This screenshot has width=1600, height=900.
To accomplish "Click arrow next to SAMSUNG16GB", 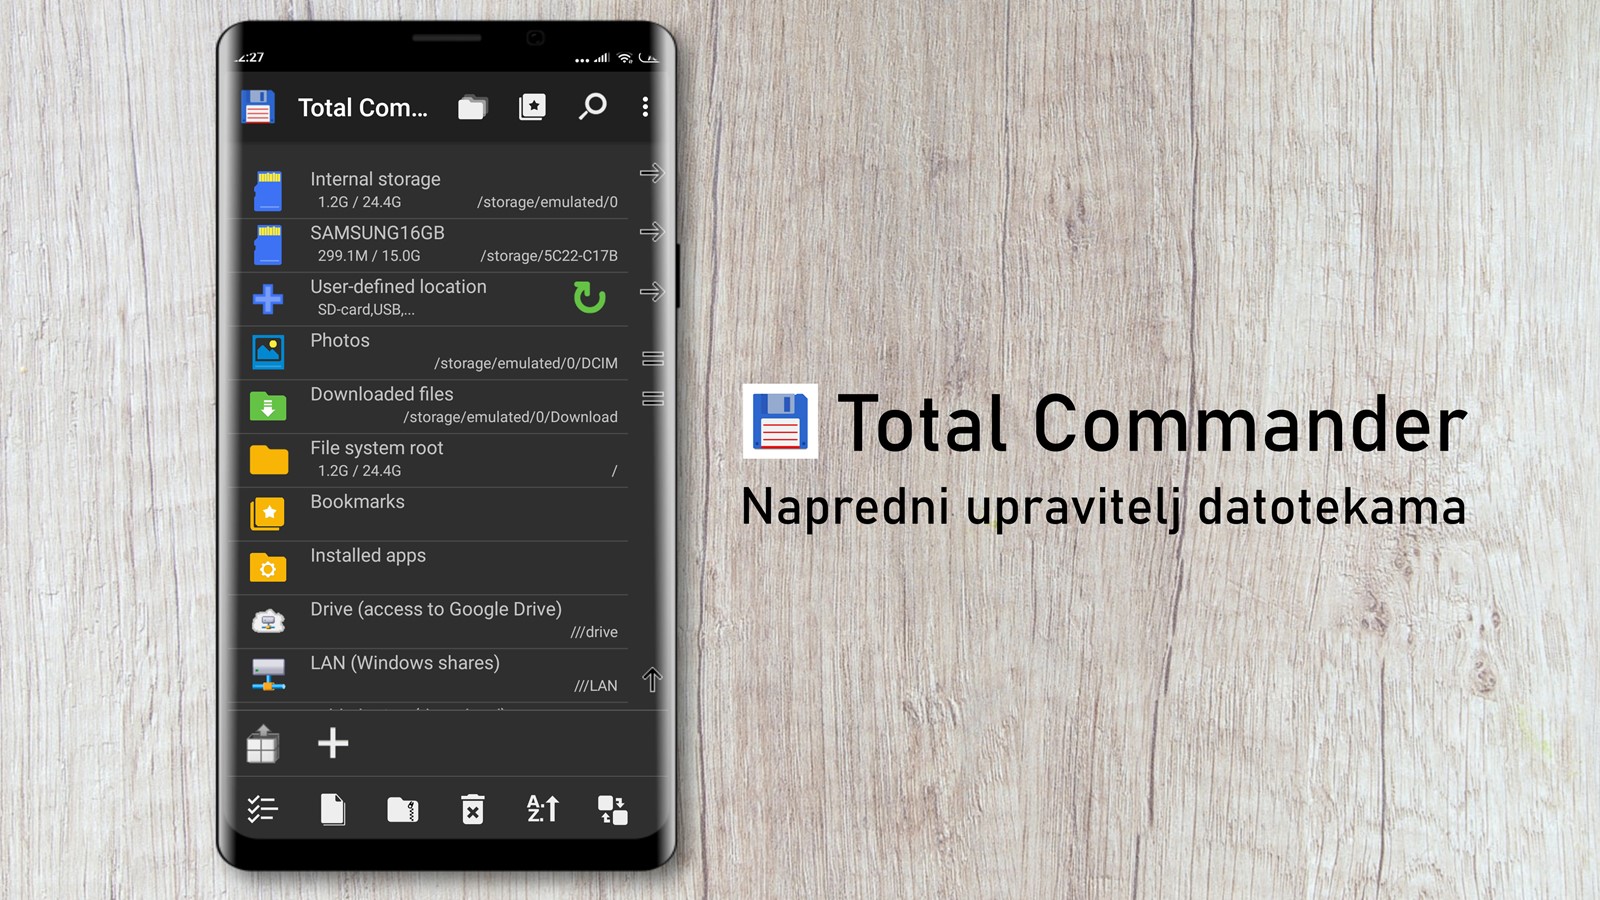I will pyautogui.click(x=652, y=232).
